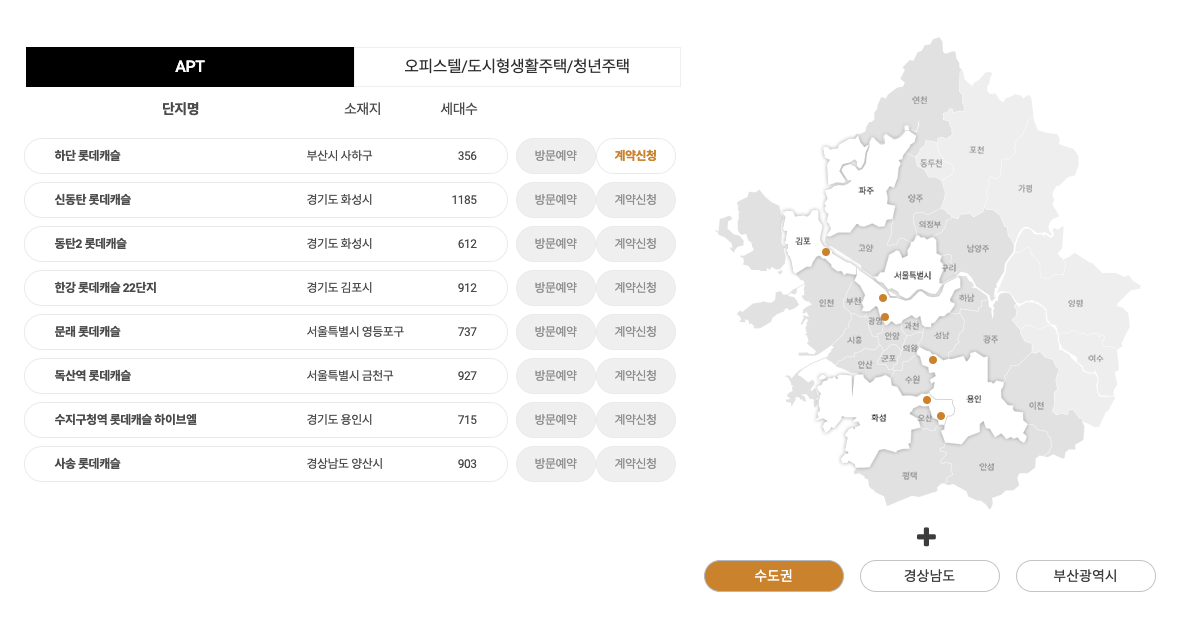This screenshot has height=624, width=1189.
Task: Select the 수도권 region button
Action: 773,575
